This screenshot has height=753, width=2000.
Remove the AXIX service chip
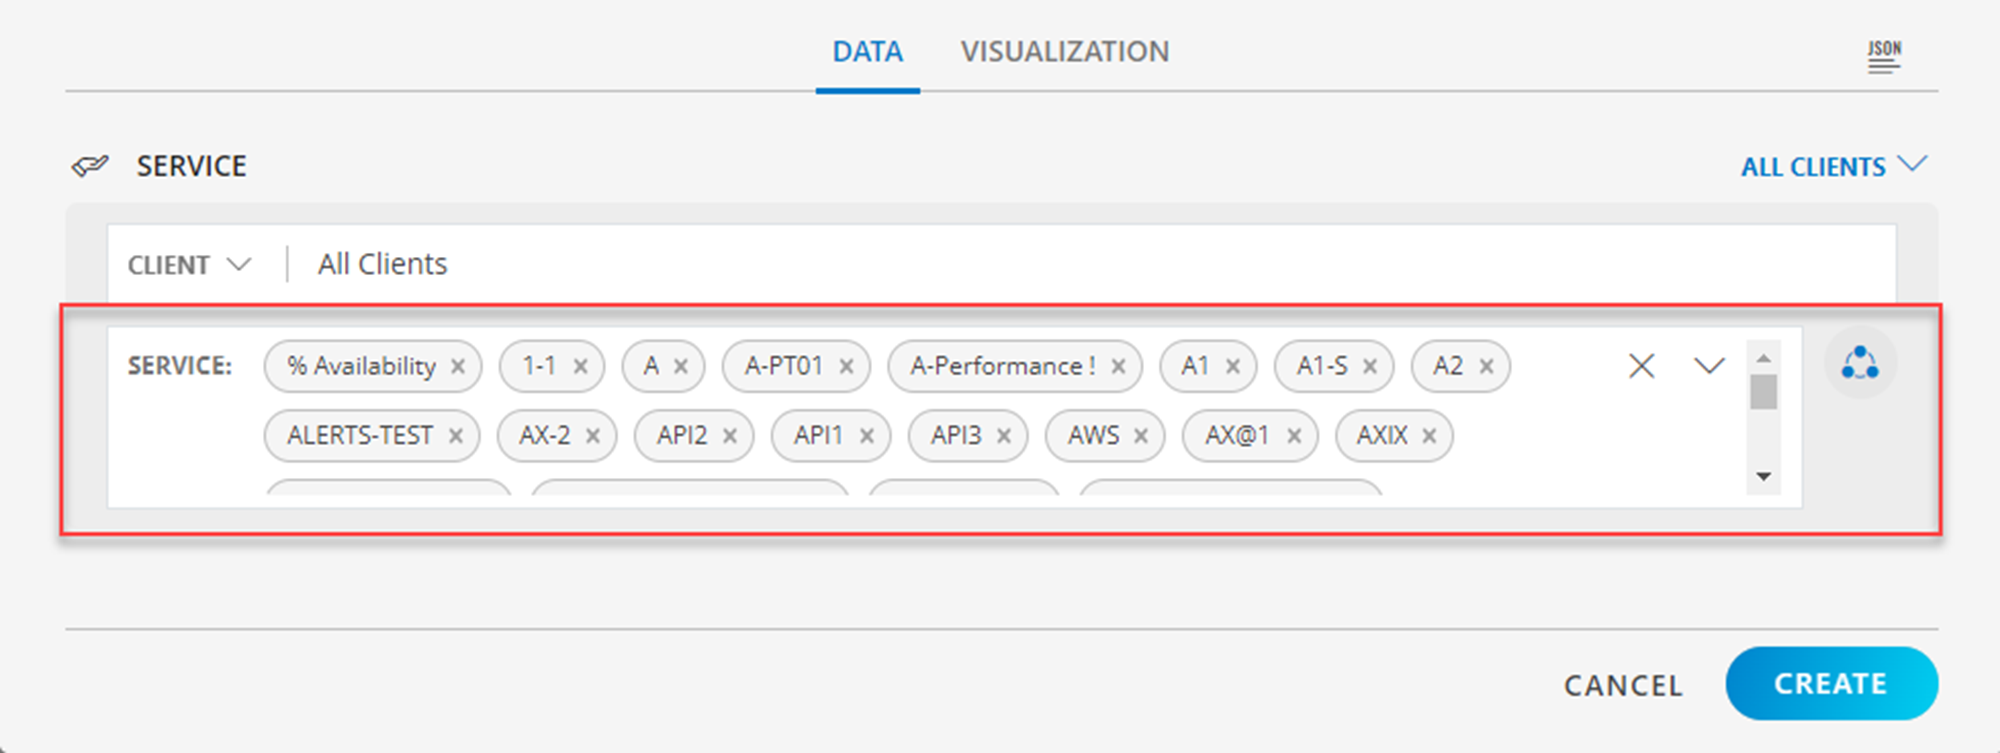click(1429, 435)
